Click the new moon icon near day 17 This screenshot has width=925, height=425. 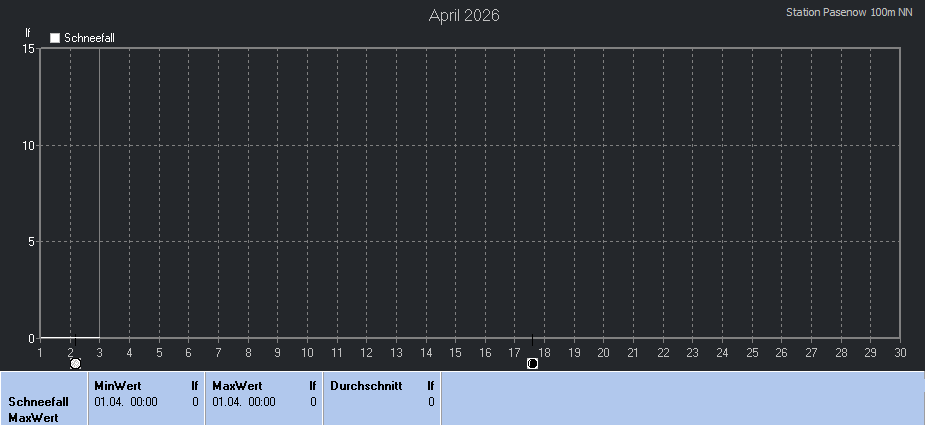pyautogui.click(x=532, y=364)
